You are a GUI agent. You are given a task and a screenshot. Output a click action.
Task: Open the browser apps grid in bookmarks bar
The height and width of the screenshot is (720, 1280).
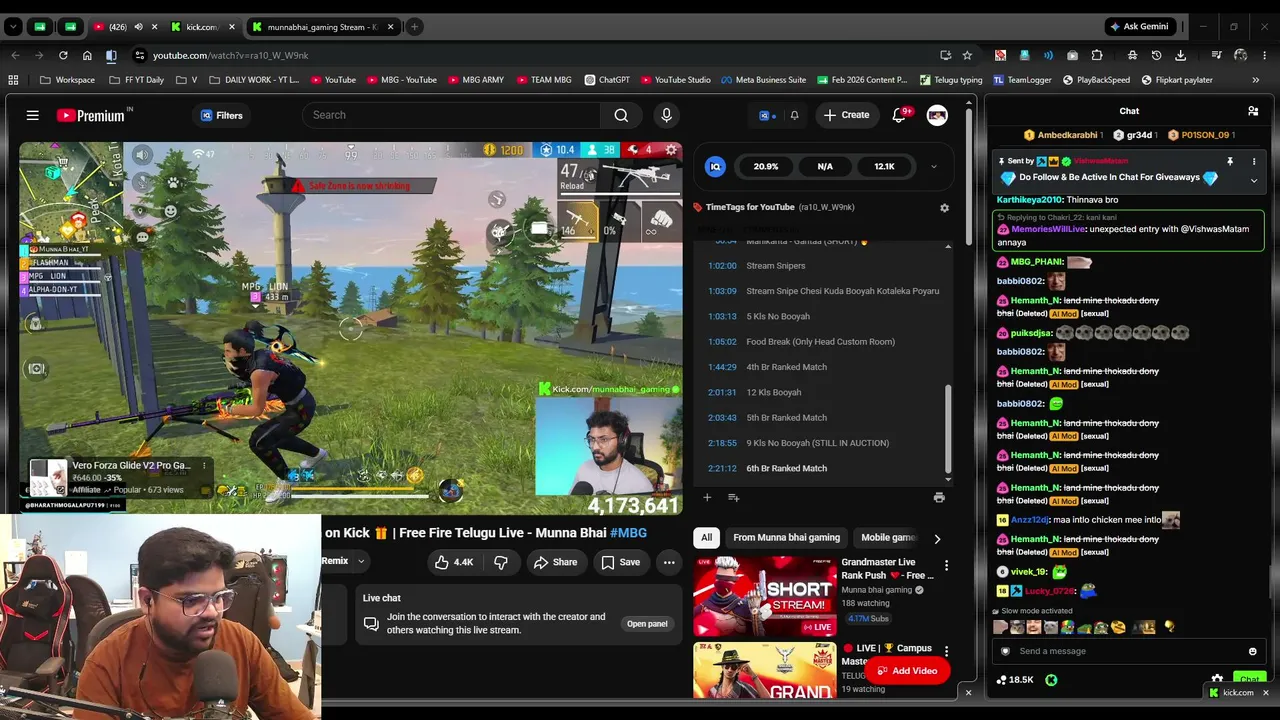[13, 80]
